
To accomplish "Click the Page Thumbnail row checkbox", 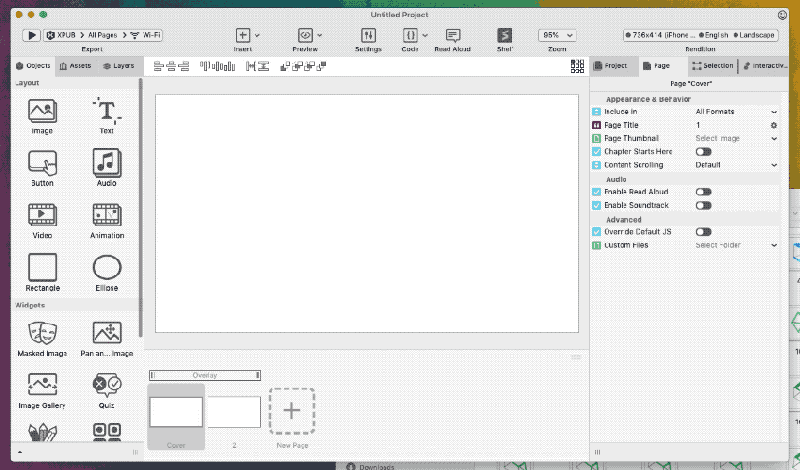I will [x=596, y=138].
